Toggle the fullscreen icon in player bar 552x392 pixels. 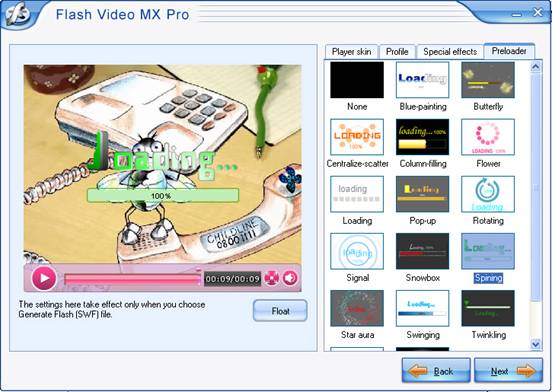click(x=271, y=278)
